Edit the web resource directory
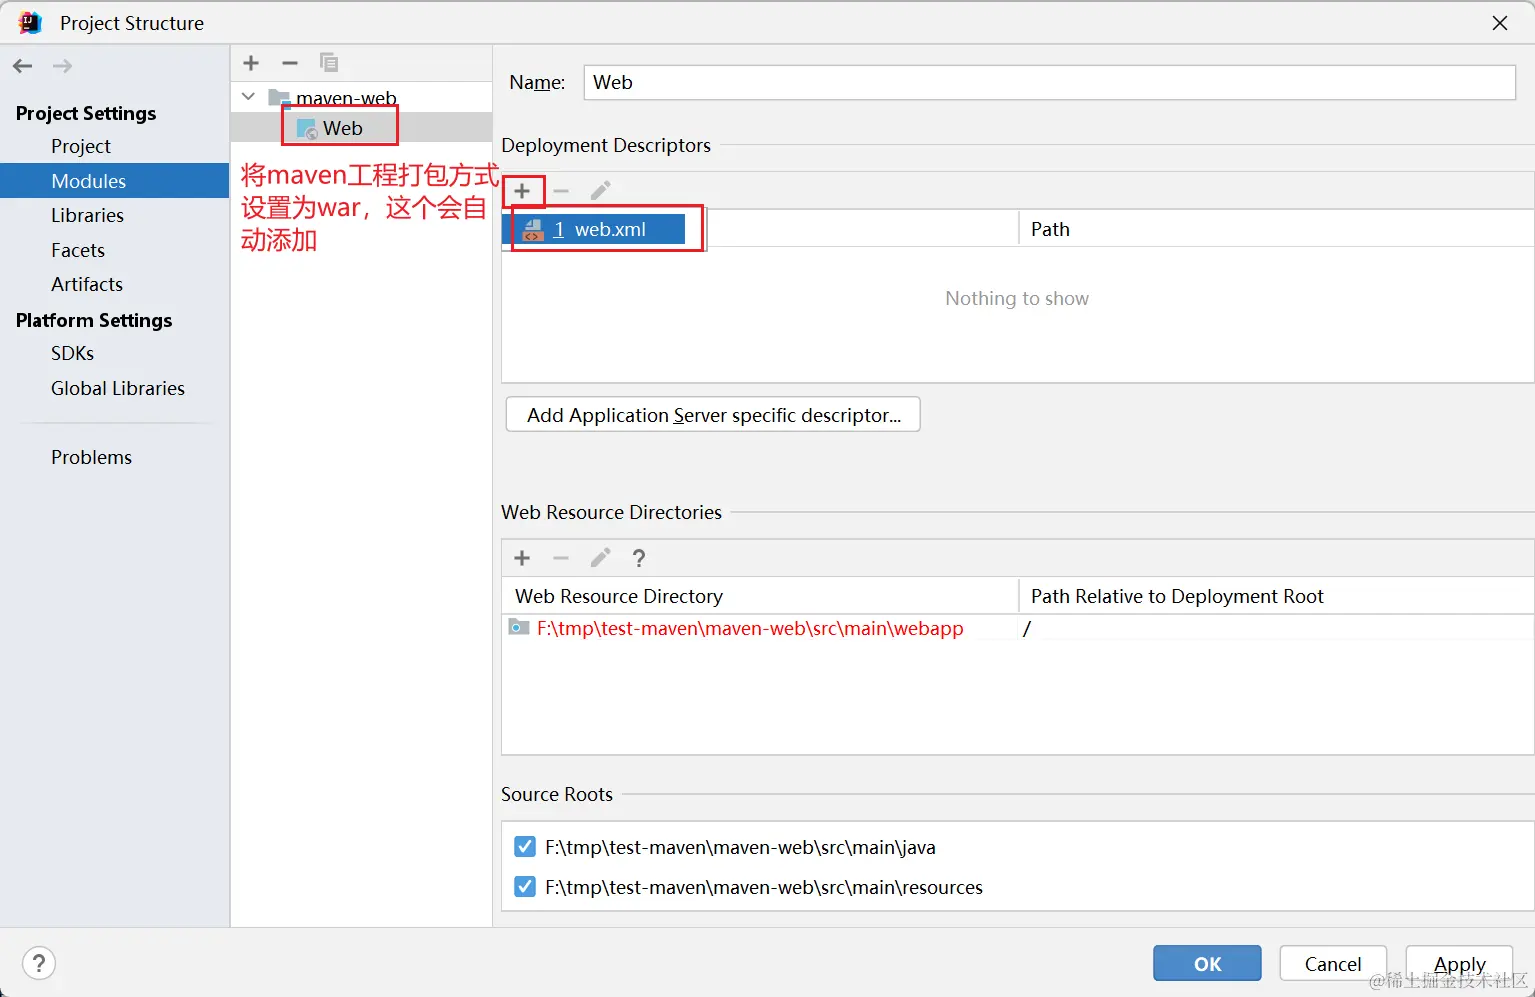The width and height of the screenshot is (1535, 997). [x=600, y=558]
